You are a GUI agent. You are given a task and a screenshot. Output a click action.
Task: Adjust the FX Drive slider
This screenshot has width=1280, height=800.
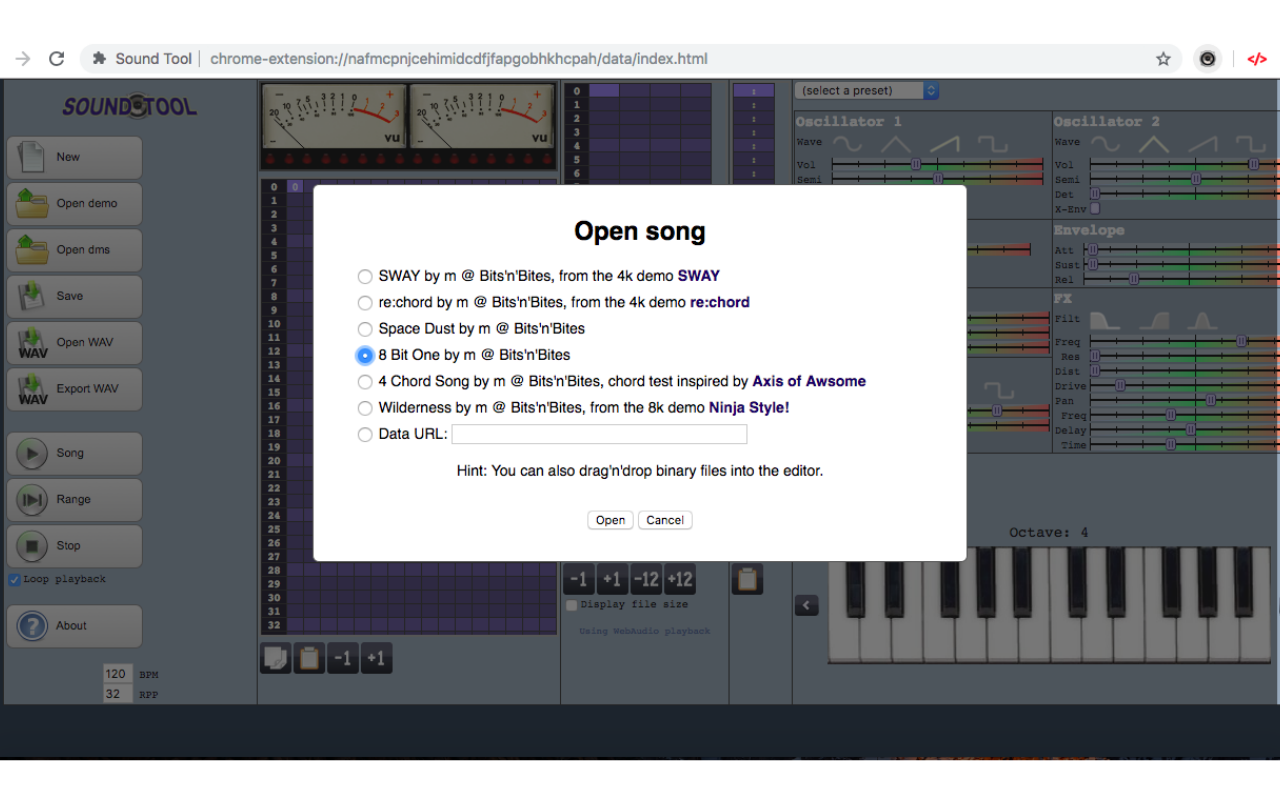click(x=1184, y=386)
